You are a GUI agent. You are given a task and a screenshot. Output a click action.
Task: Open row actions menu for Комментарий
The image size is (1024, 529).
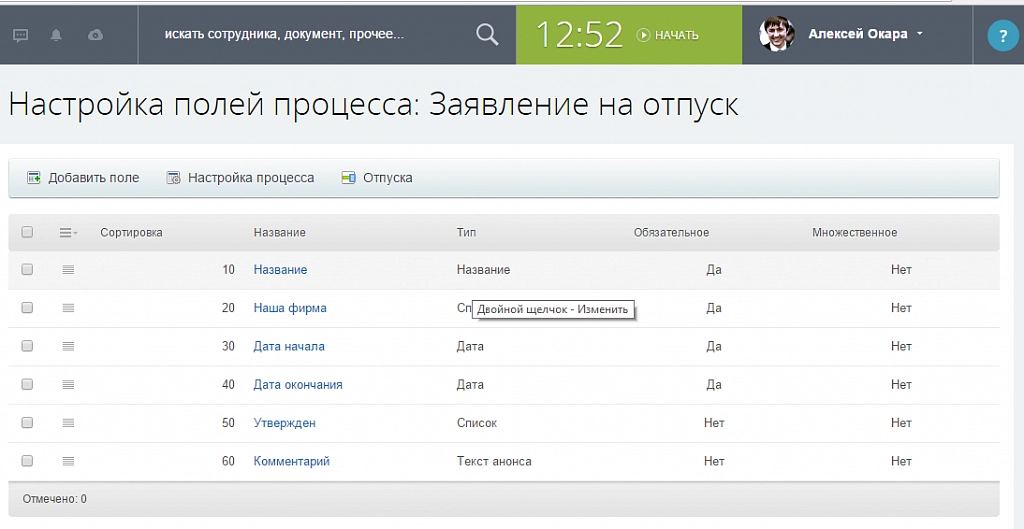[69, 461]
